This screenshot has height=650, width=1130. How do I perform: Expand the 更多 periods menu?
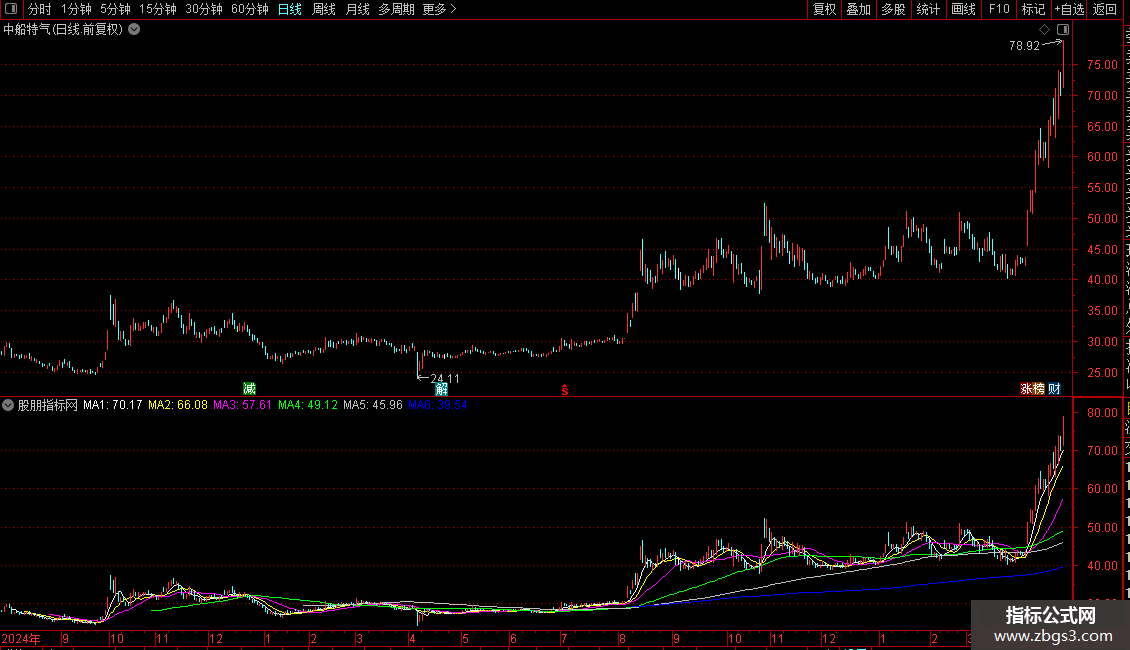(x=439, y=9)
